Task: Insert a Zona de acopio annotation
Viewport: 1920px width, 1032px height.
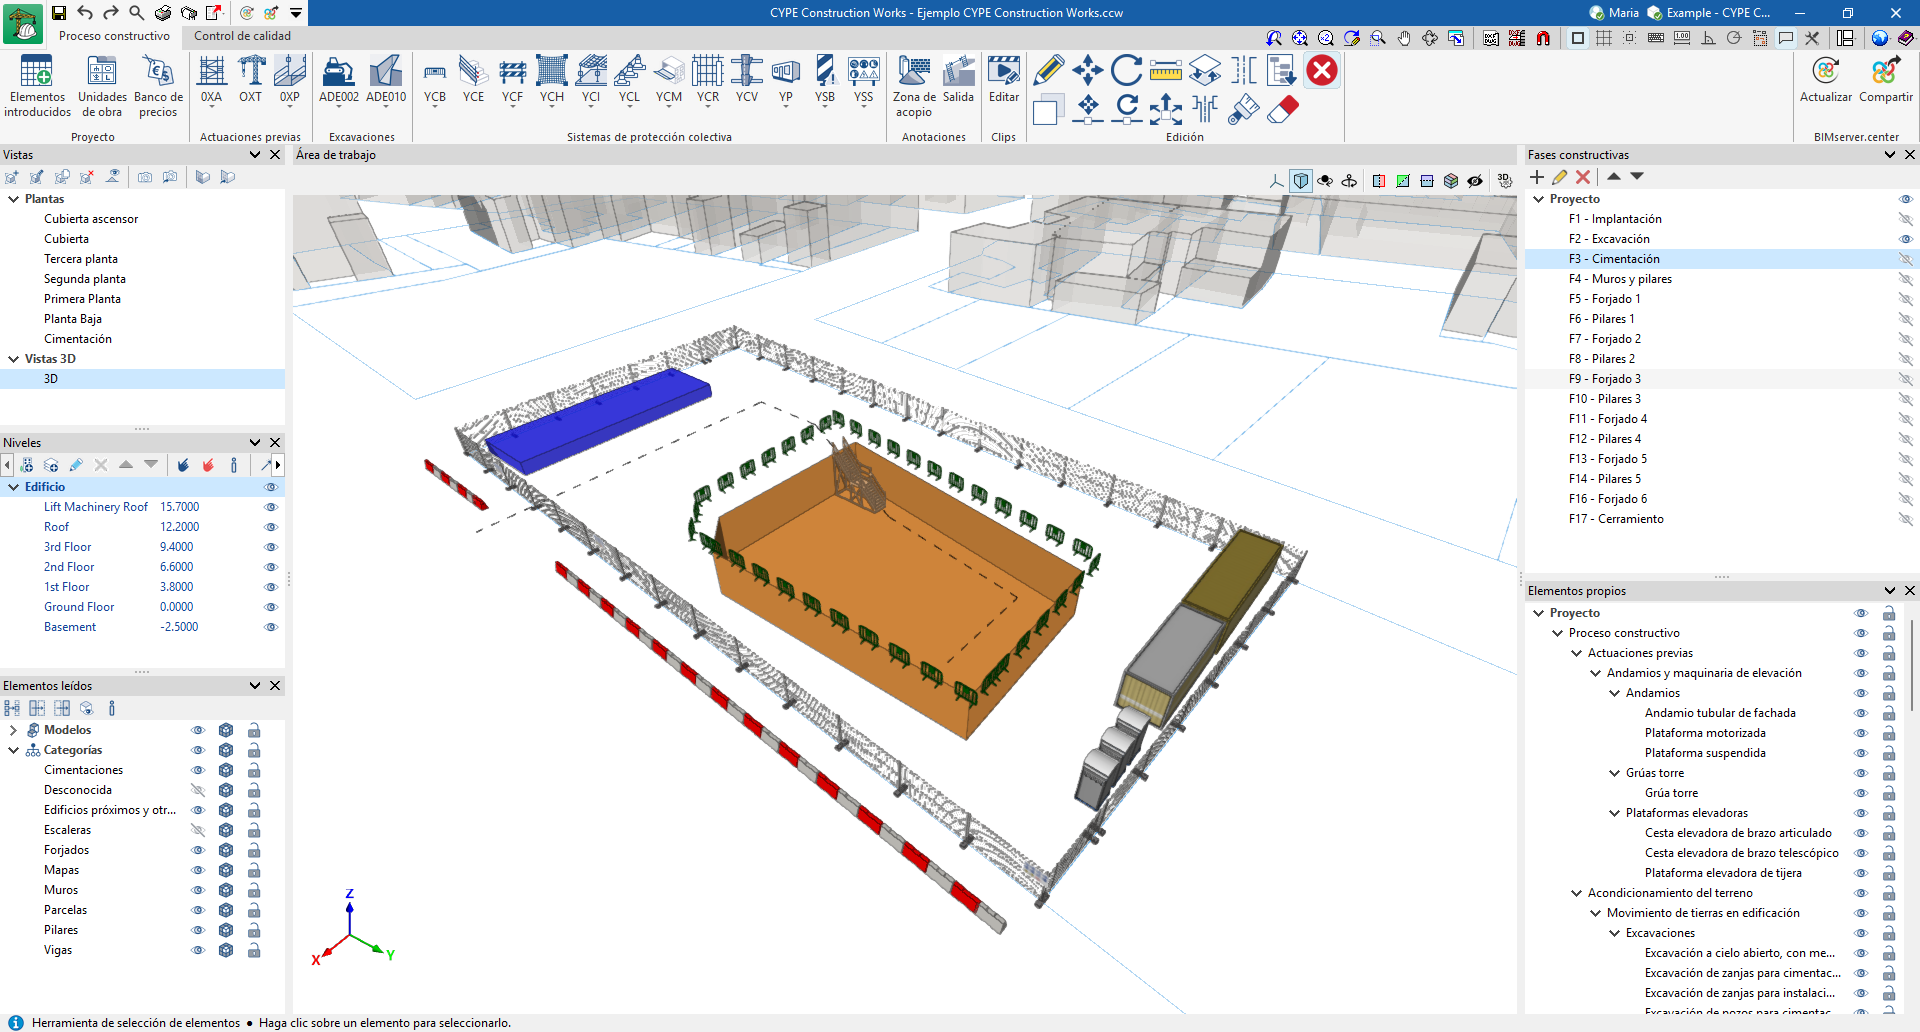Action: [914, 86]
